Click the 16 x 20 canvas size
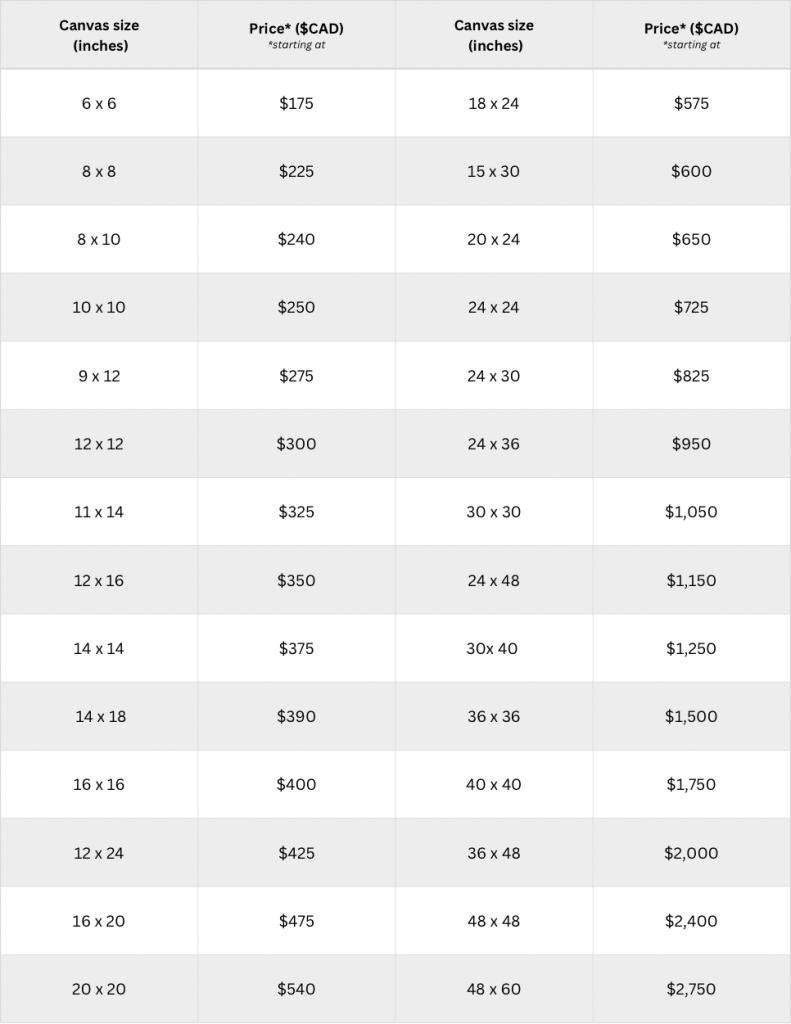This screenshot has height=1024, width=791. pos(99,921)
